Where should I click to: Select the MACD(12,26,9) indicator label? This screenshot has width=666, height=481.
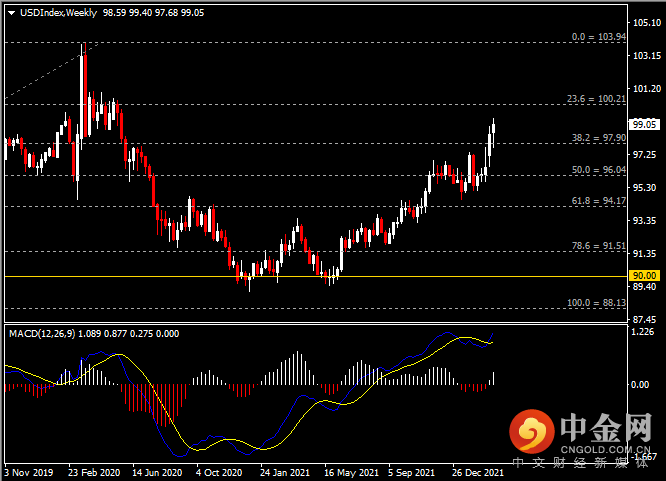pos(42,334)
